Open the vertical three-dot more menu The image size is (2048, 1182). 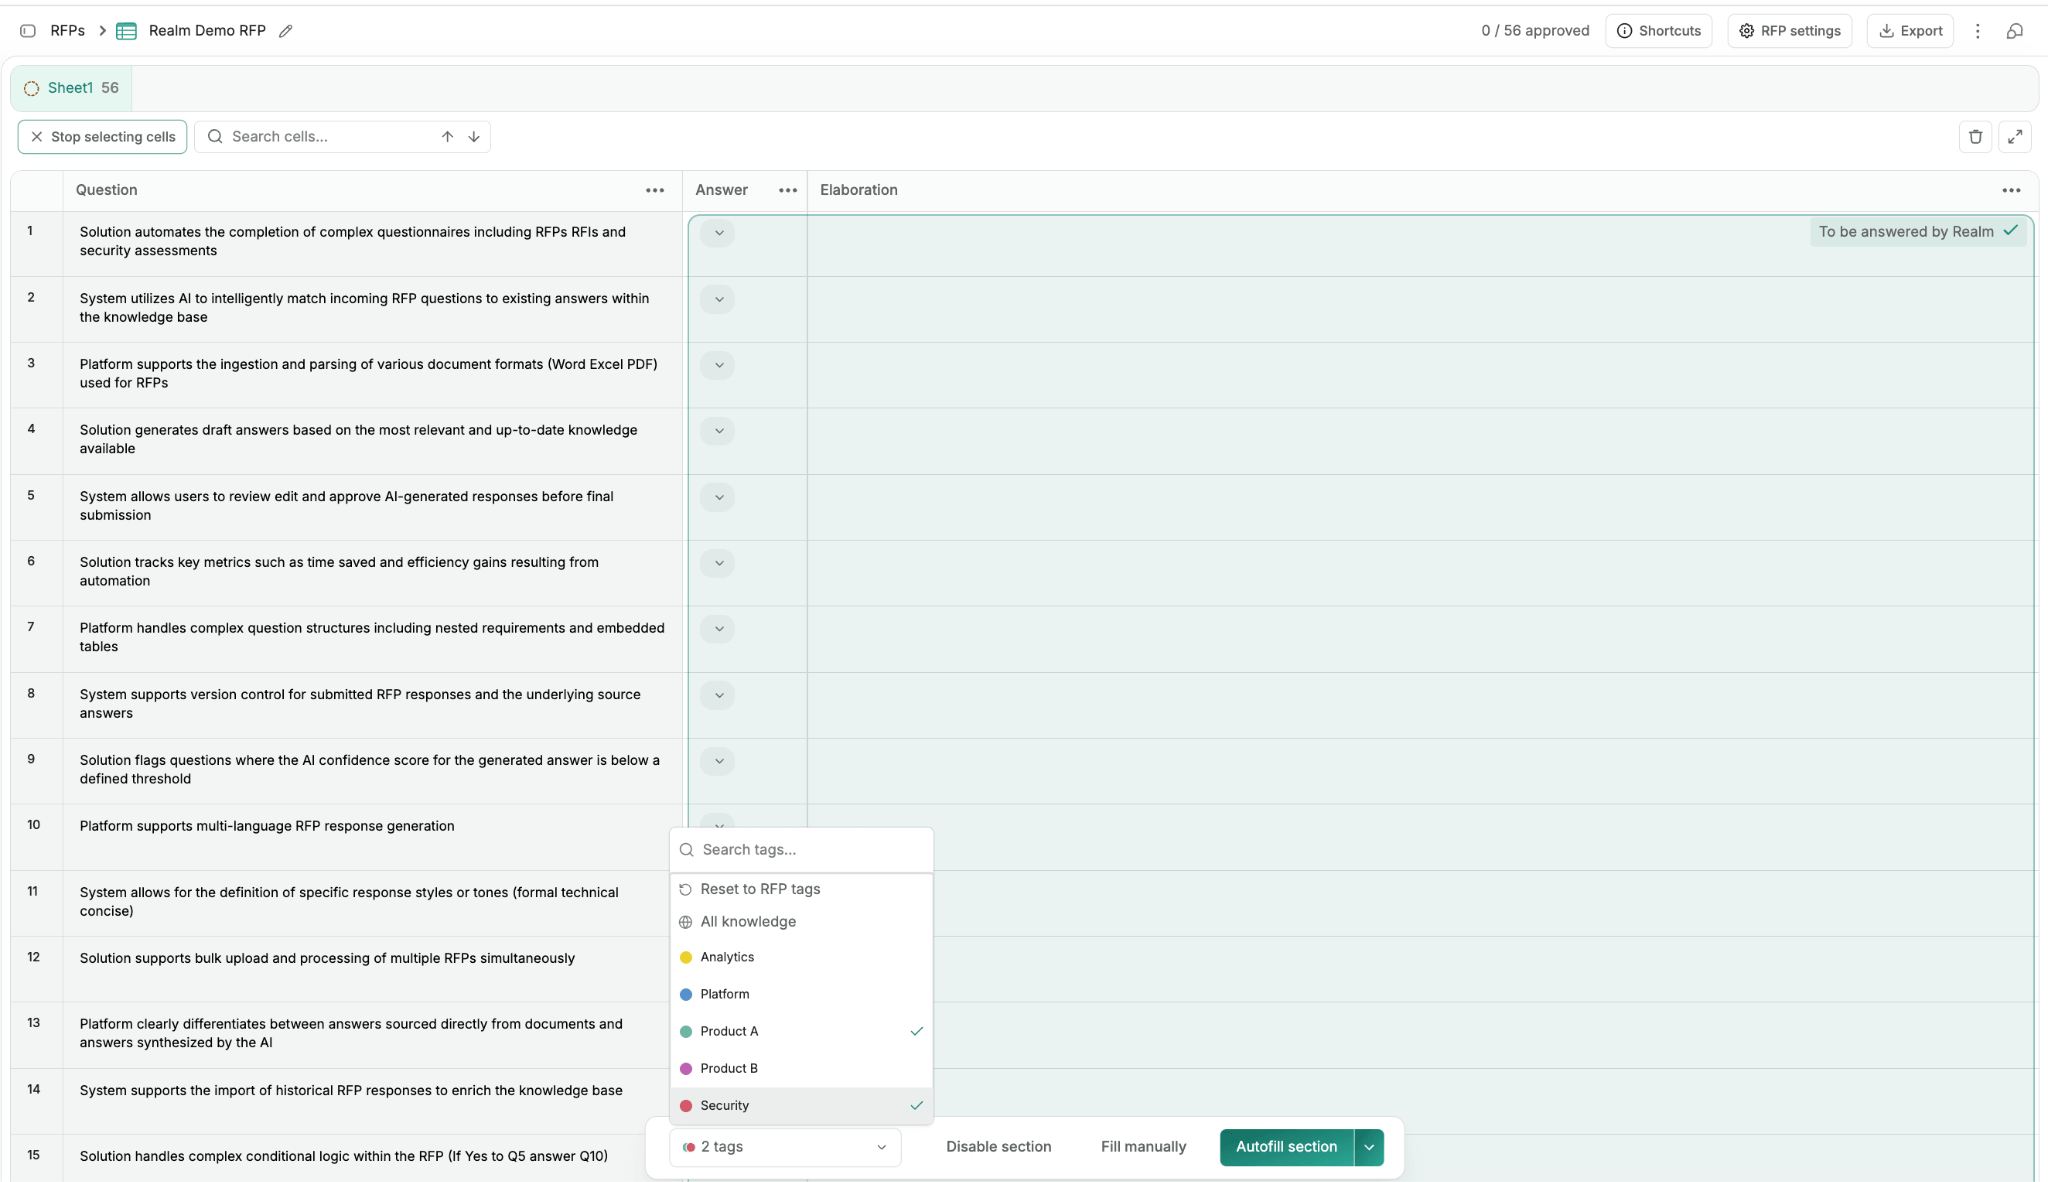tap(1977, 31)
